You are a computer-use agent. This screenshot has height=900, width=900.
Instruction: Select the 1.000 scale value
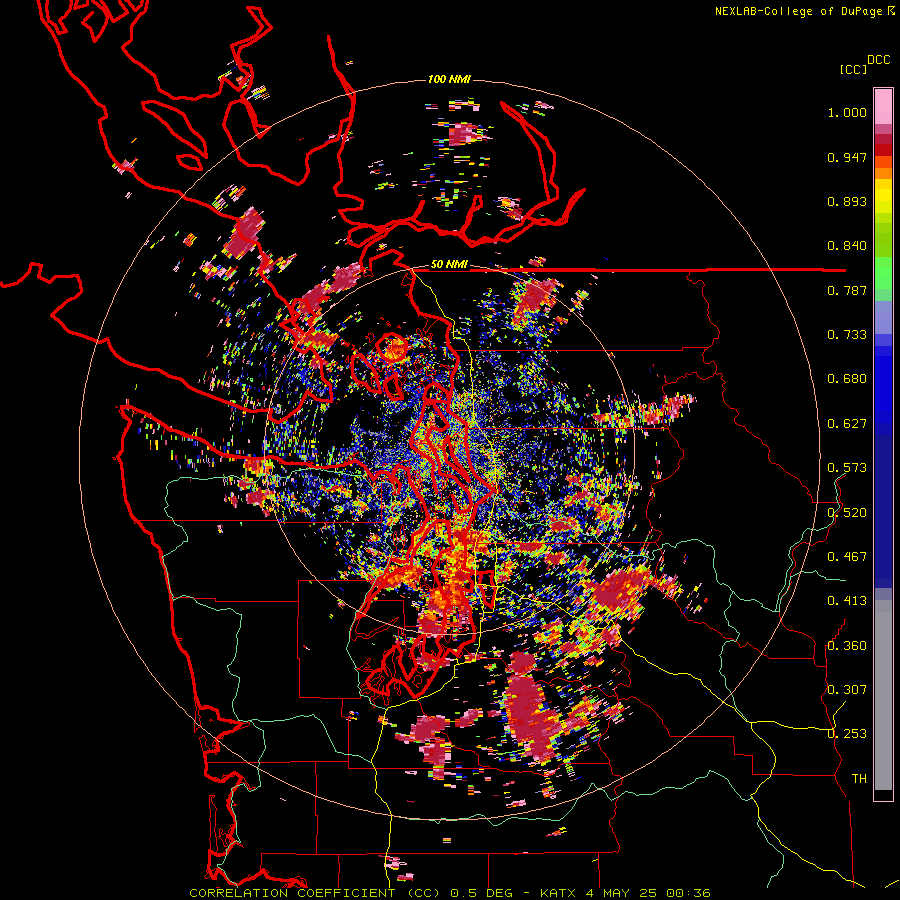[x=847, y=112]
